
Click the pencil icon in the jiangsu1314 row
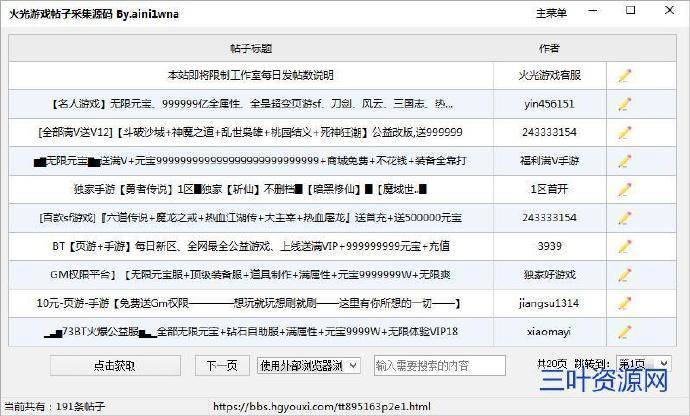(x=624, y=303)
